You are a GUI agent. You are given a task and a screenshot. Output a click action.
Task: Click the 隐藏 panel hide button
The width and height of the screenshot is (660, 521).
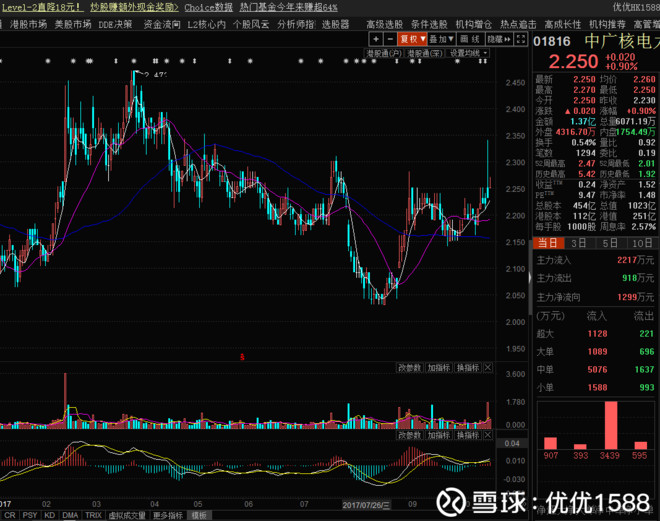pyautogui.click(x=499, y=39)
